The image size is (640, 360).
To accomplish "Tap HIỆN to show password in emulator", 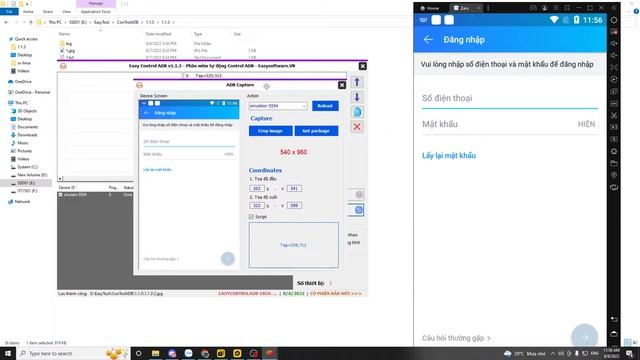I will (586, 124).
